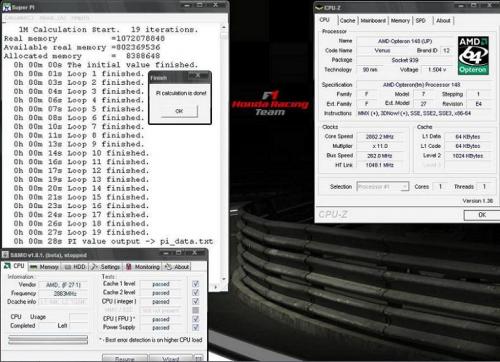This screenshot has width=500, height=362.
Task: Open the About tab in S&M
Action: [177, 267]
